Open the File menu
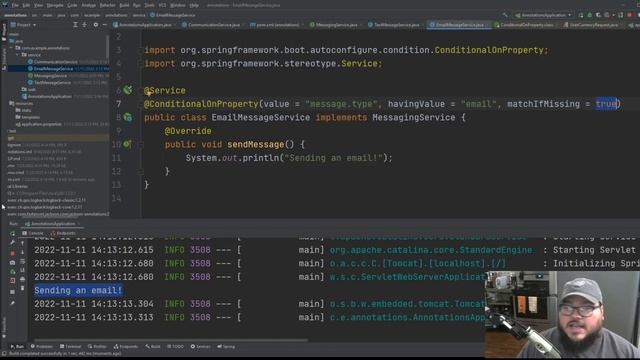The width and height of the screenshot is (640, 360). coord(15,5)
